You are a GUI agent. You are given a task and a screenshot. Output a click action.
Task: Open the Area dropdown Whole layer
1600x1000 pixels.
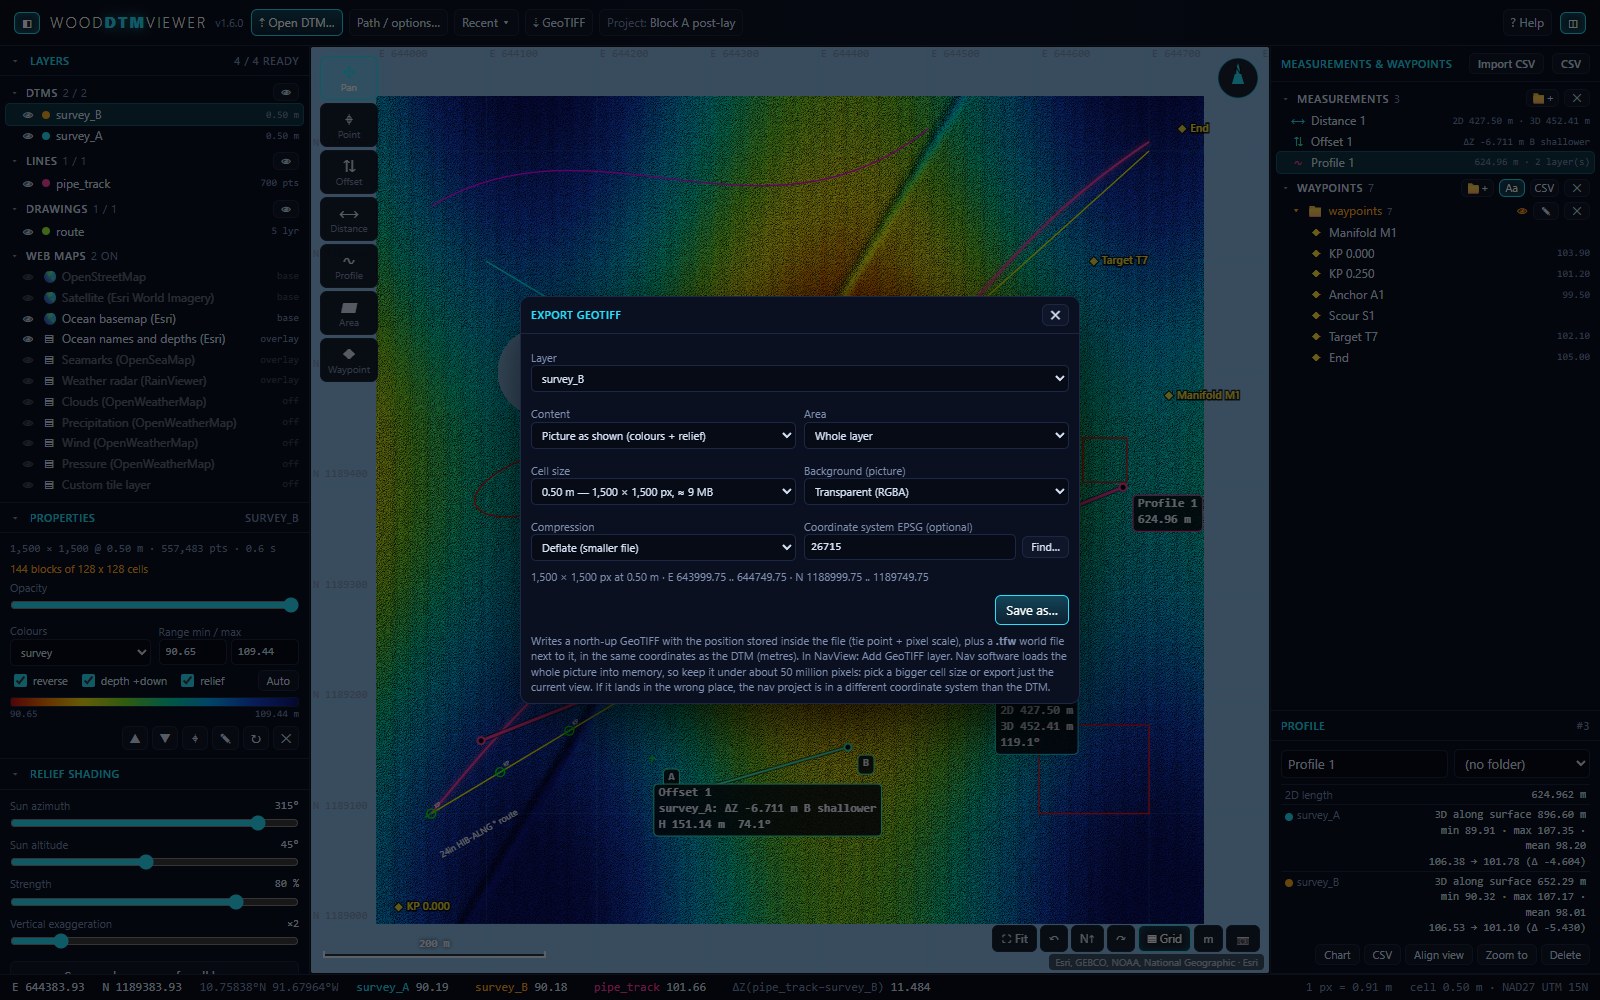point(936,436)
